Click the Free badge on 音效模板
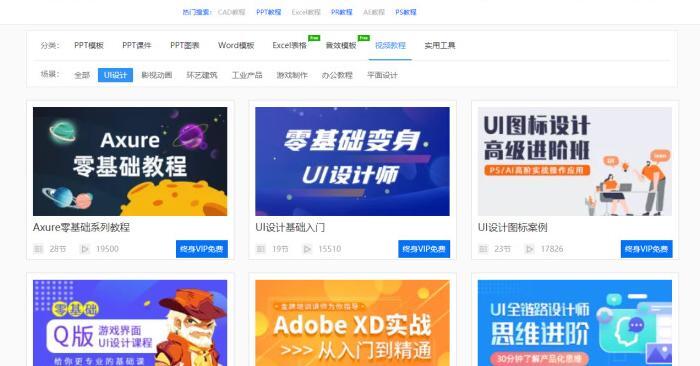Screen dimensions: 700x366 (364, 38)
